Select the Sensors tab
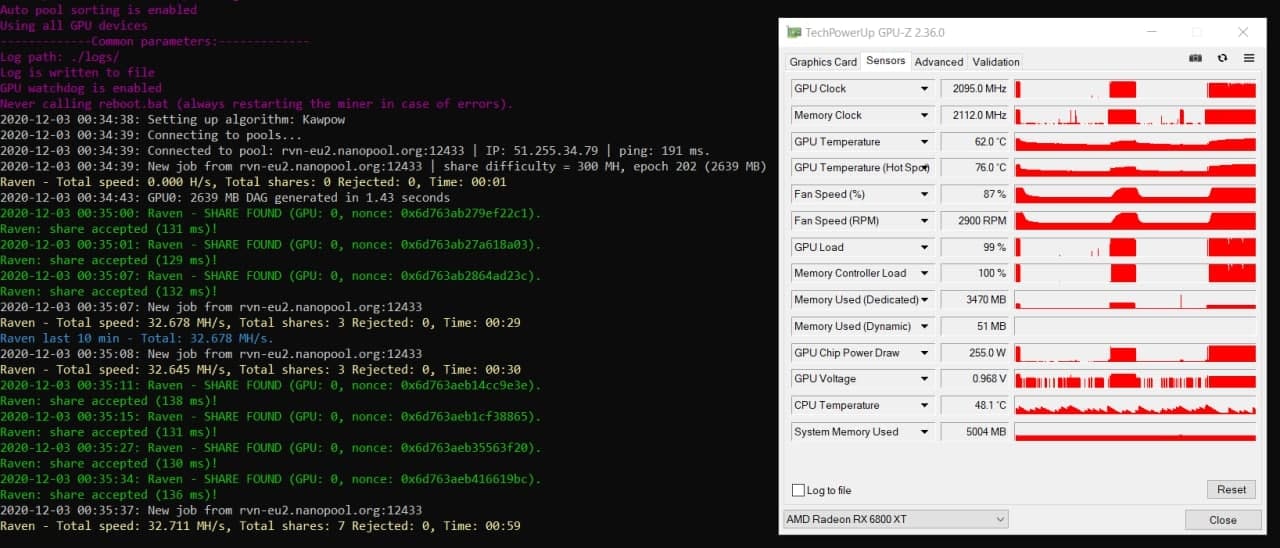This screenshot has height=548, width=1280. [885, 61]
